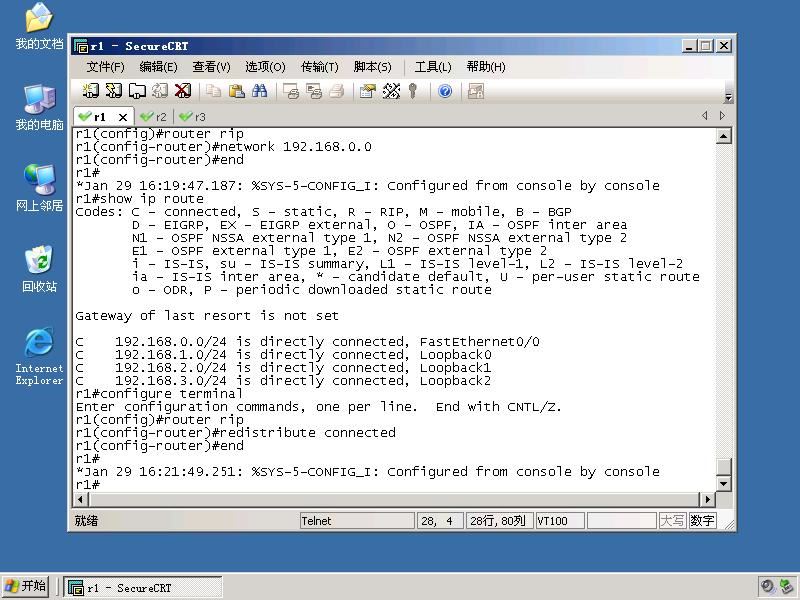This screenshot has width=800, height=600.
Task: Click the terminal vertical scrollbar up arrow
Action: click(723, 136)
